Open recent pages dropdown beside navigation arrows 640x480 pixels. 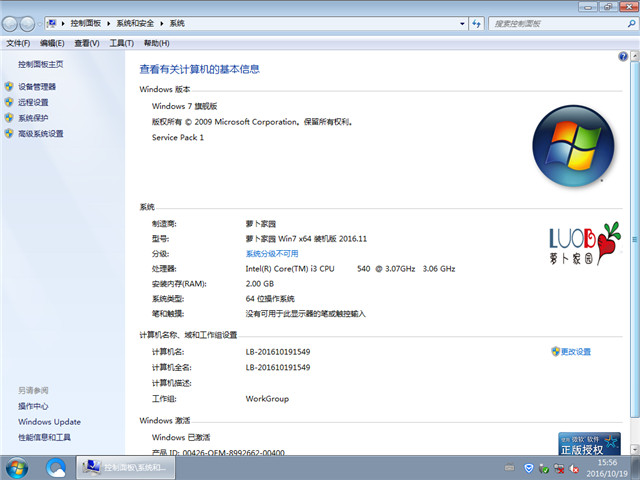pos(39,24)
